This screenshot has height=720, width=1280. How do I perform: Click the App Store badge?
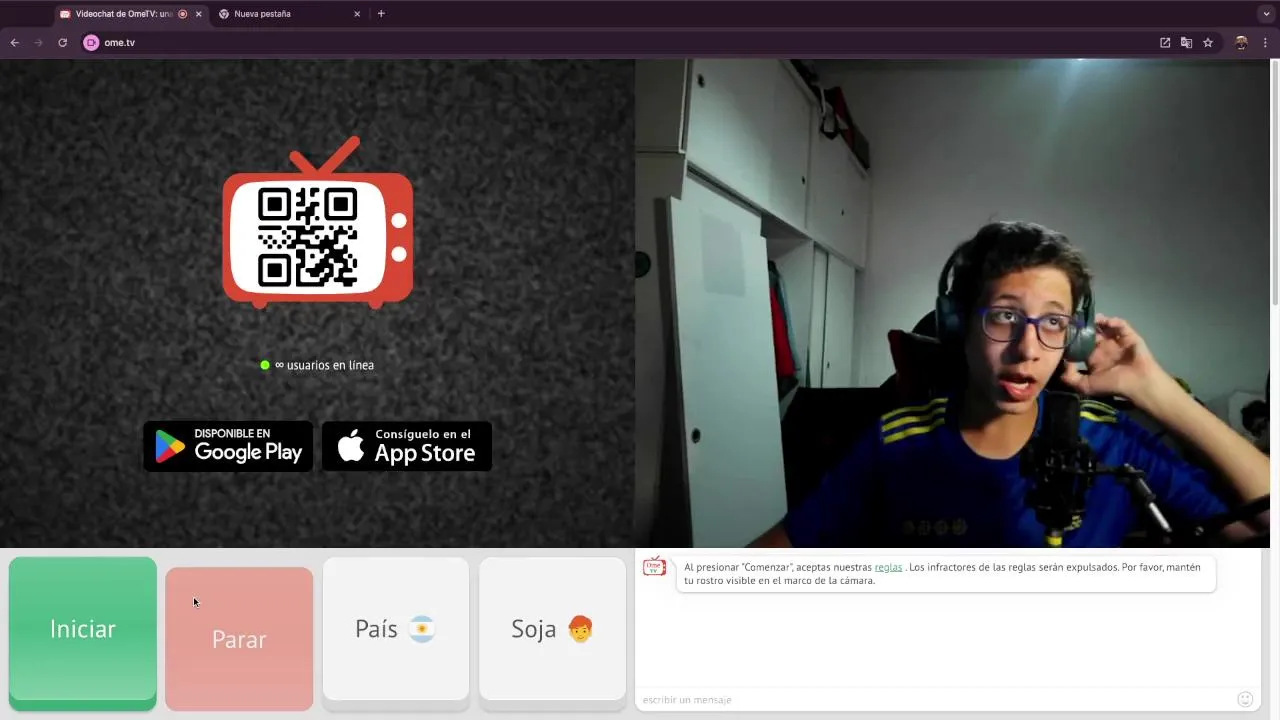pos(407,446)
